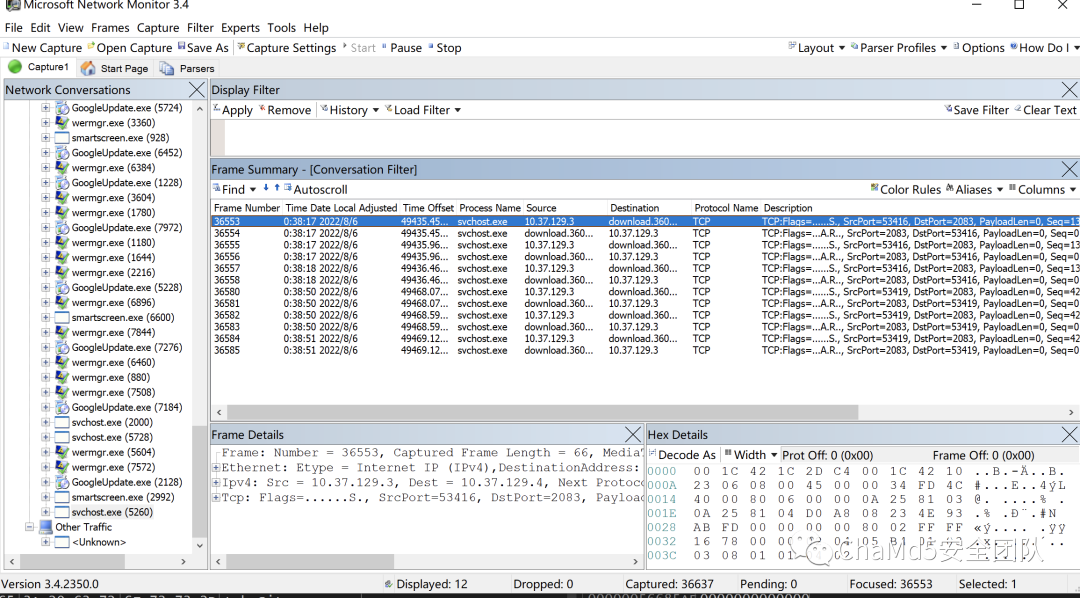Viewport: 1080px width, 598px height.
Task: Click Decode As in Hex Details
Action: 683,455
